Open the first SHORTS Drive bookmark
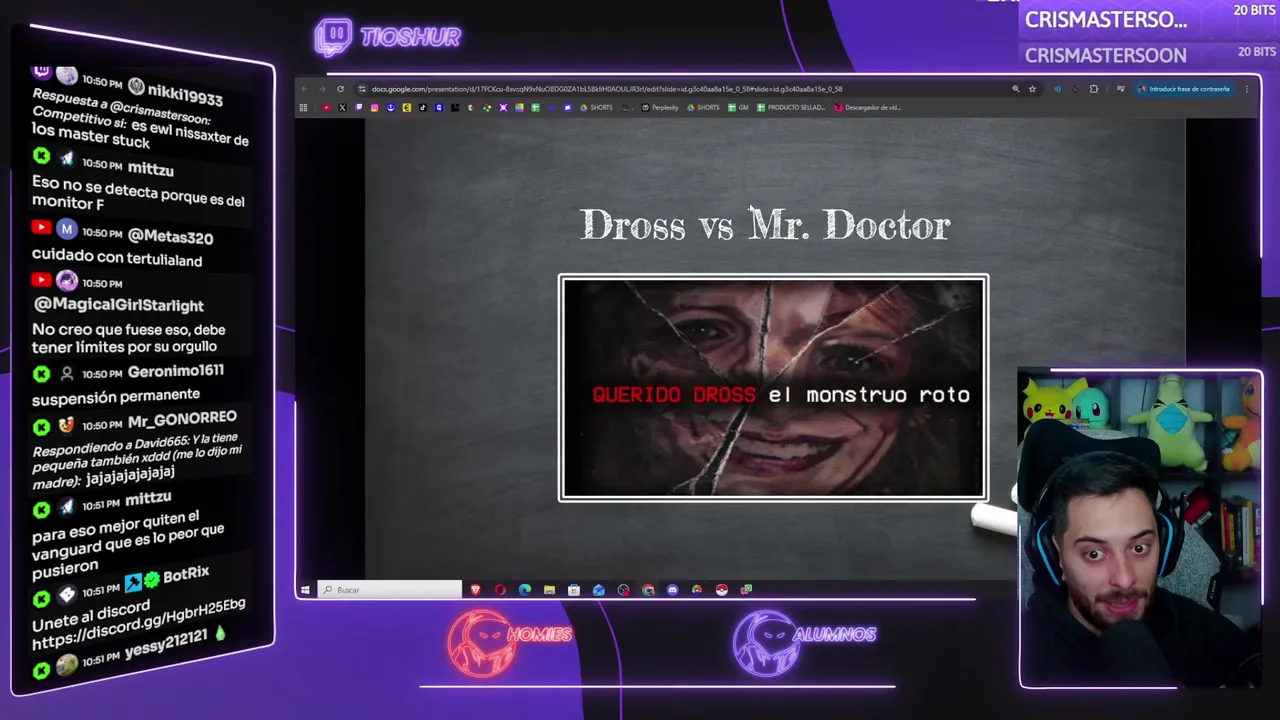This screenshot has width=1280, height=720. pyautogui.click(x=596, y=107)
